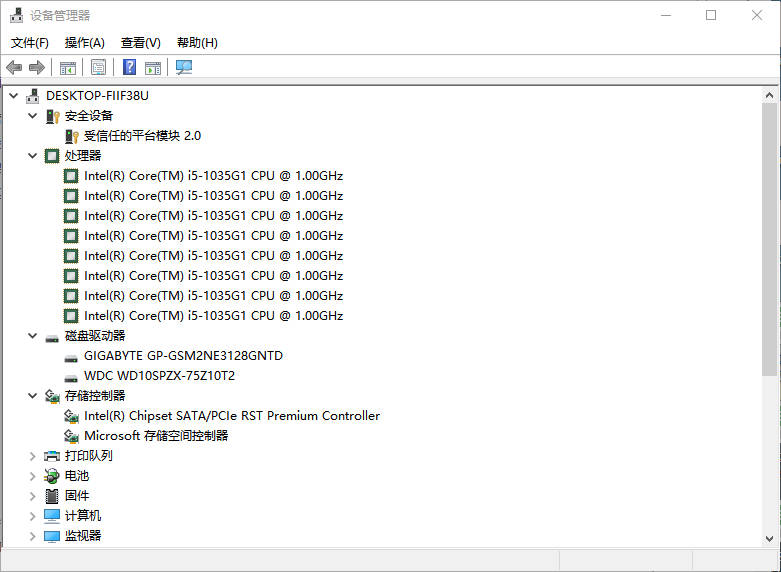This screenshot has height=572, width=781.
Task: Open the 帮助(H) menu
Action: click(x=197, y=43)
